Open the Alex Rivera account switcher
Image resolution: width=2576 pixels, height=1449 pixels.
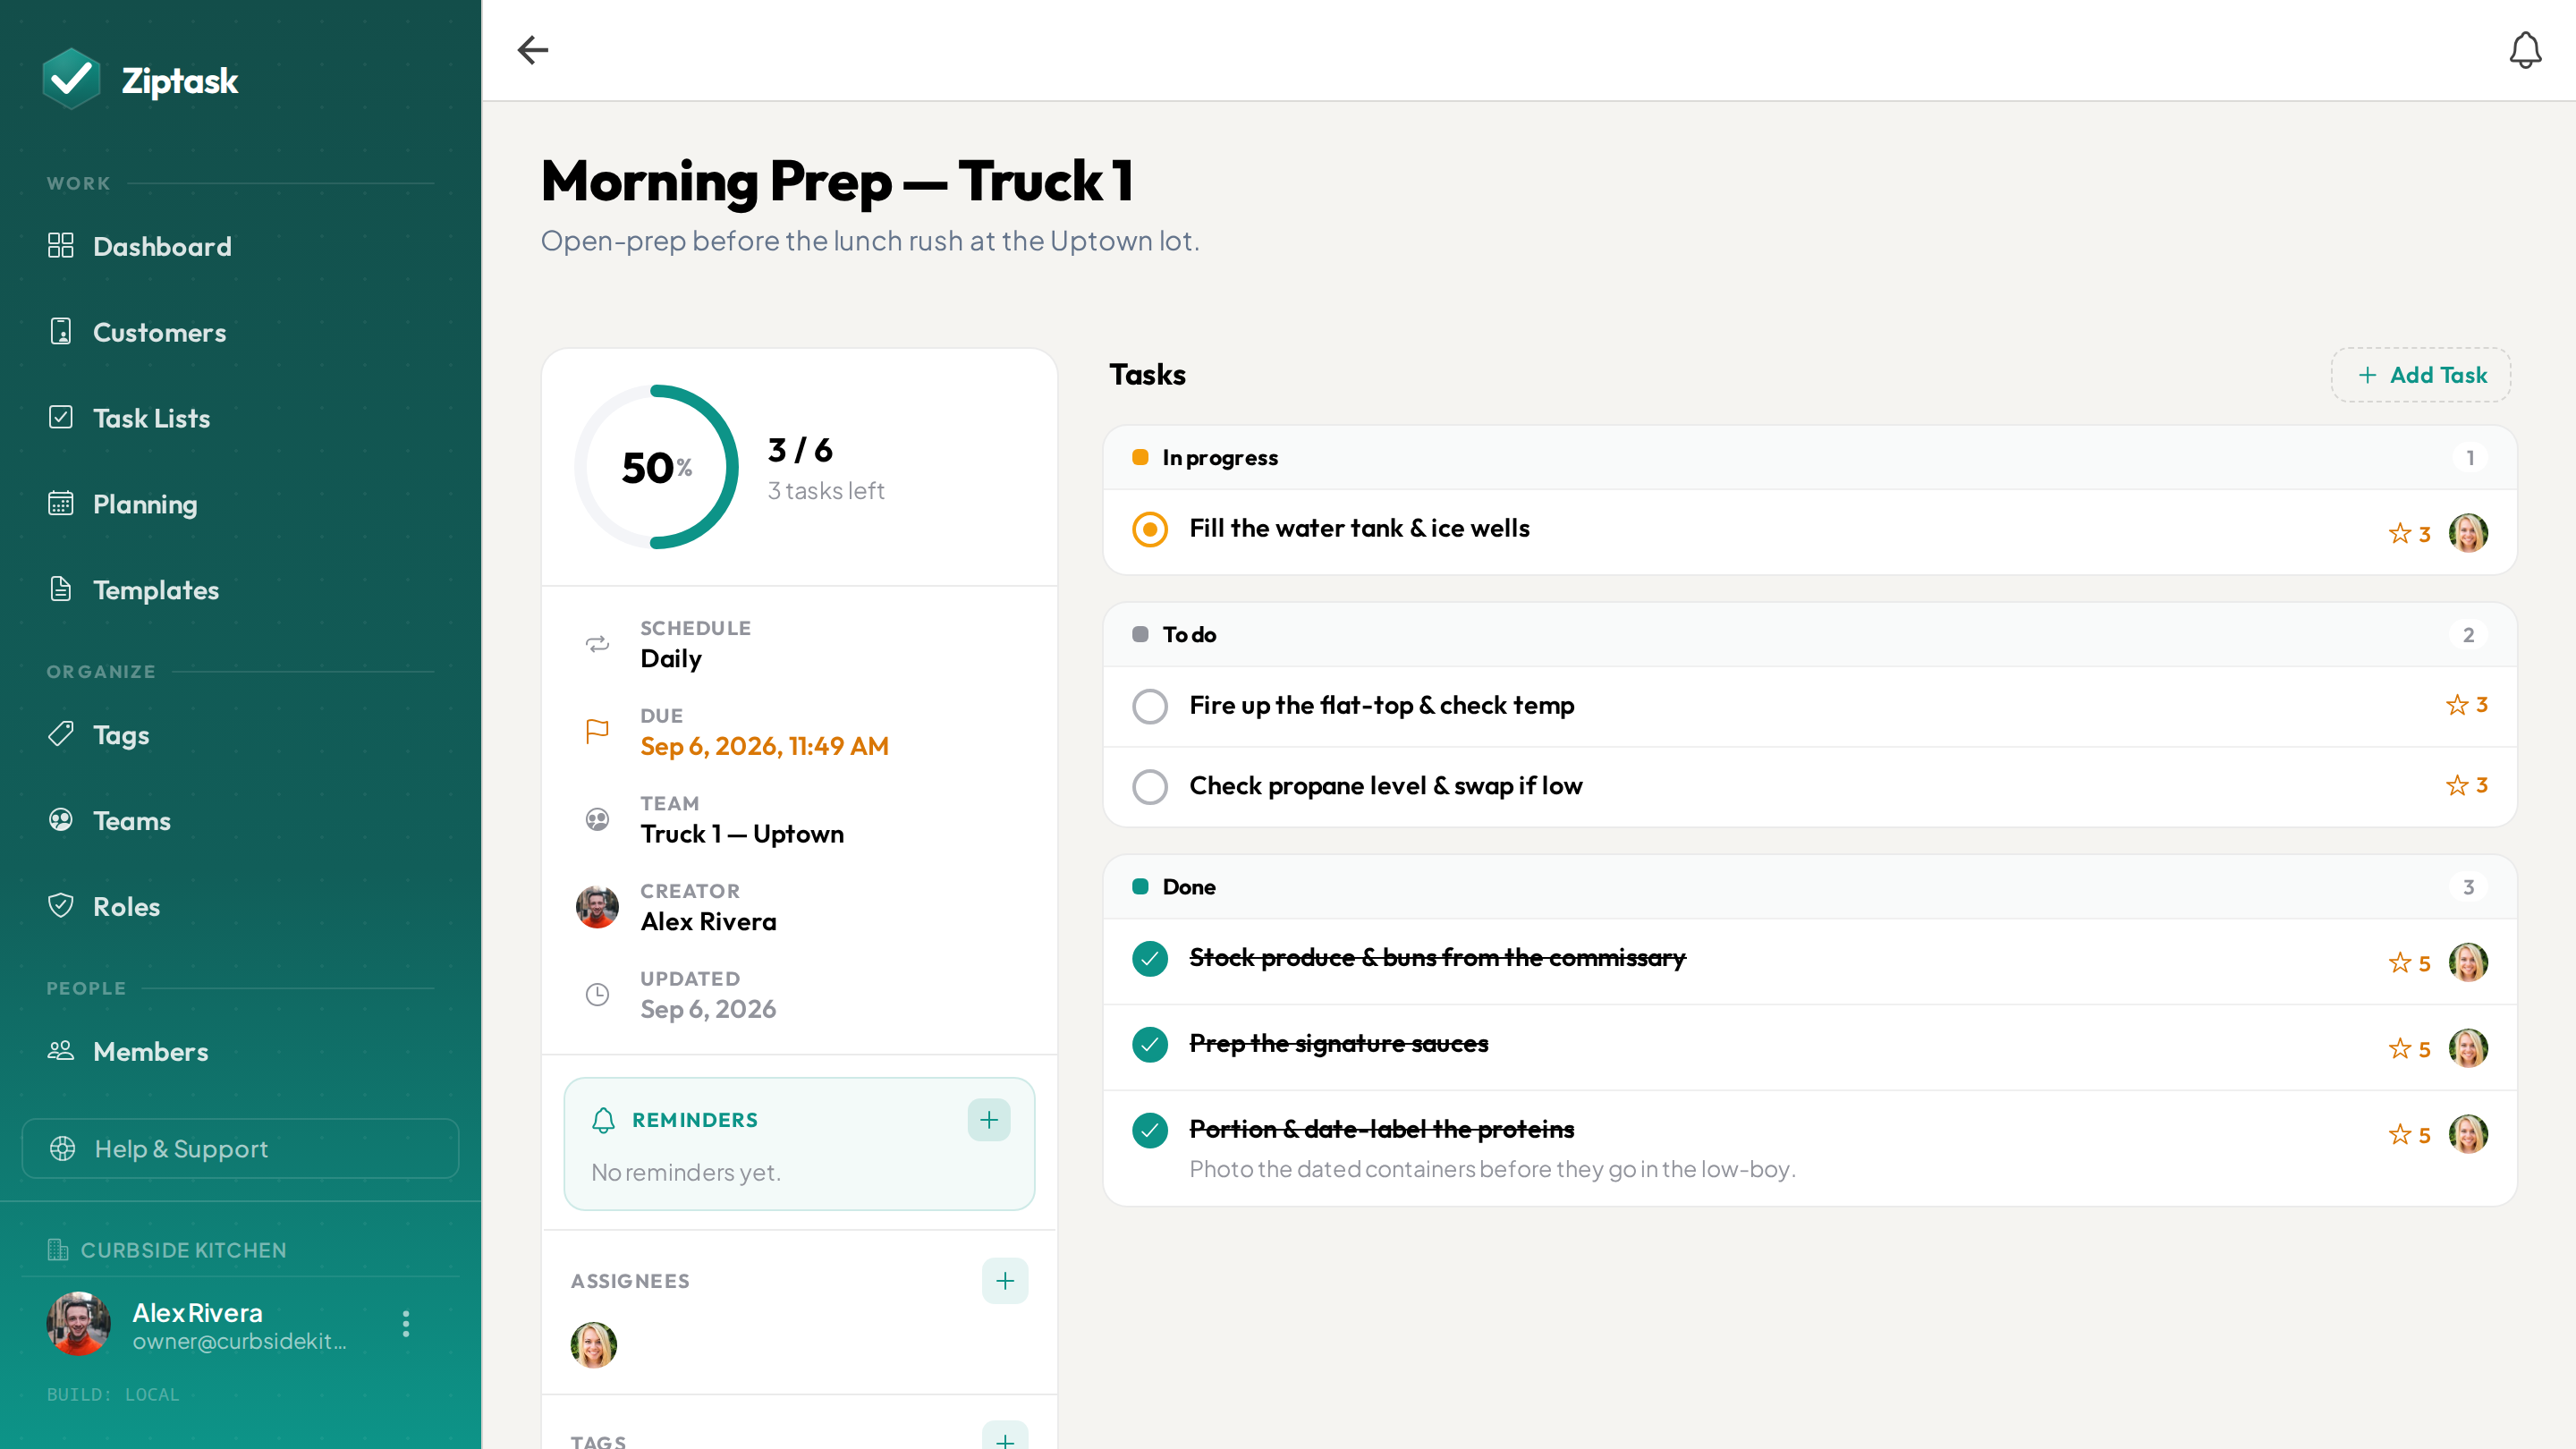coord(240,1323)
